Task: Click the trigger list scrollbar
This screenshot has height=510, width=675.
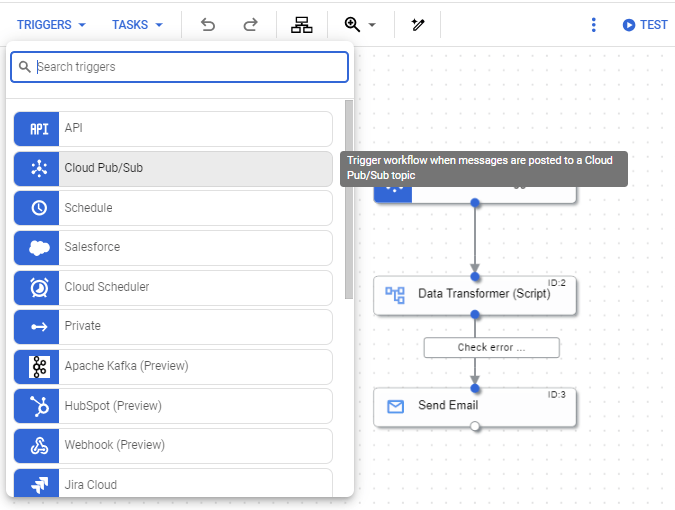Action: pos(349,200)
